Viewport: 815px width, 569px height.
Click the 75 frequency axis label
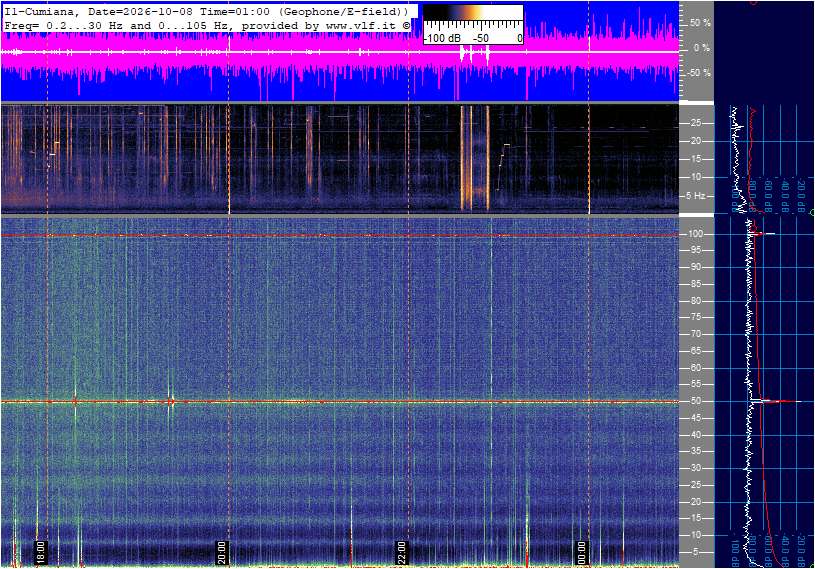(695, 317)
